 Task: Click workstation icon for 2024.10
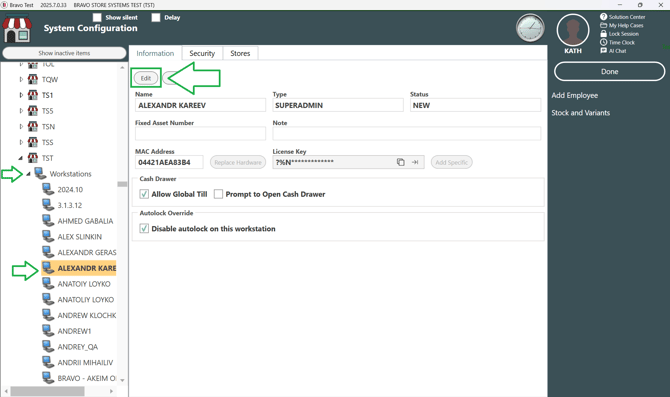(x=48, y=189)
